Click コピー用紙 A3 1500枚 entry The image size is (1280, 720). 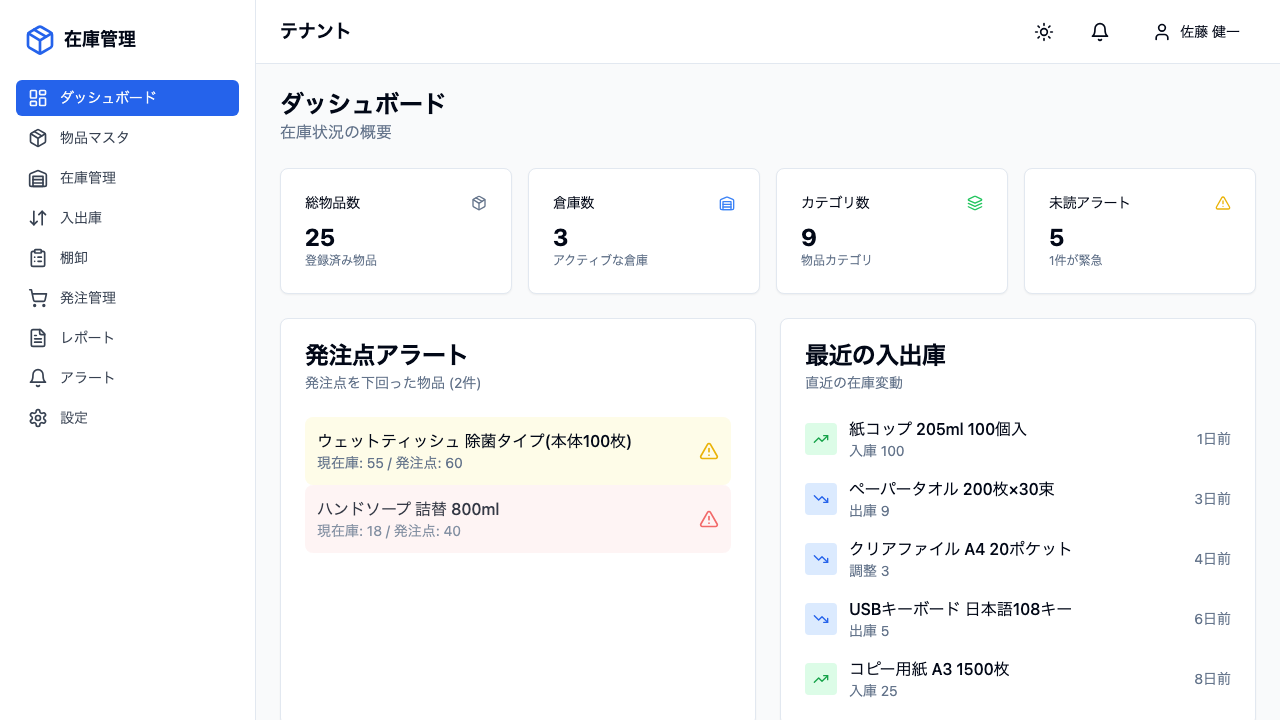click(1018, 679)
